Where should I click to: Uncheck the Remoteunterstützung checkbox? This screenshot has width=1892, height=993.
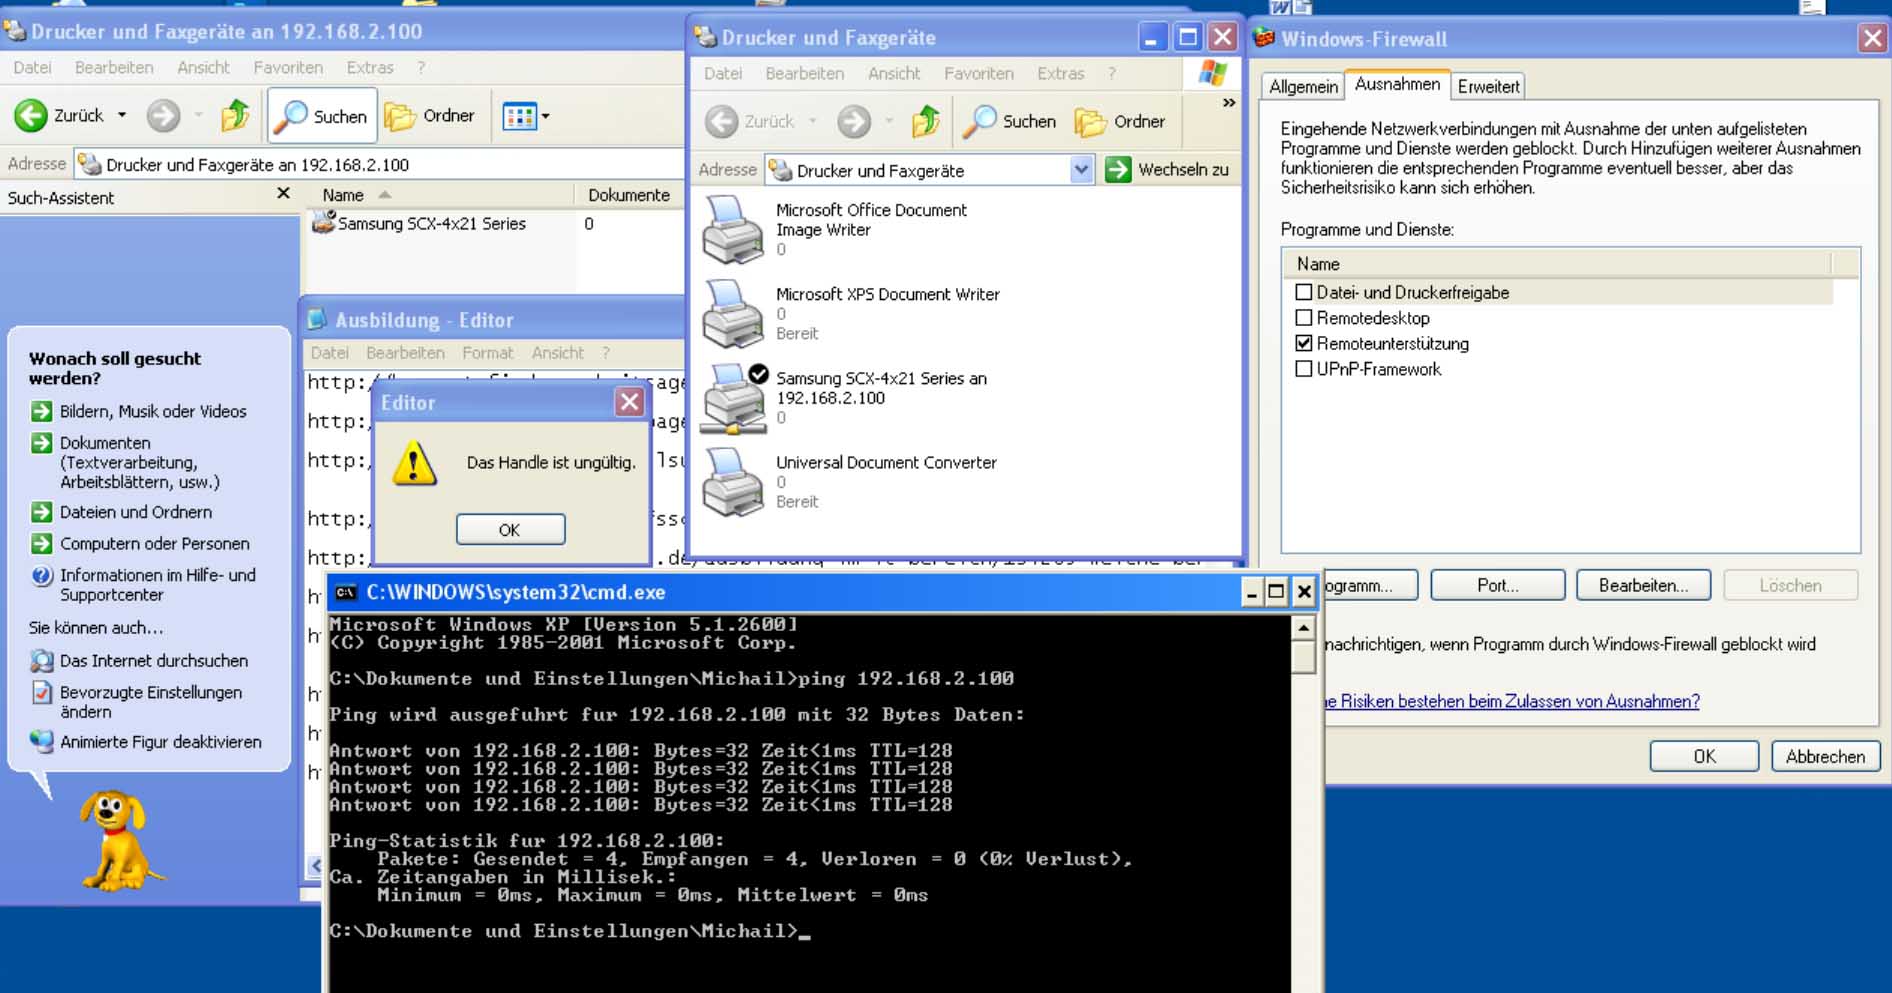pos(1304,343)
